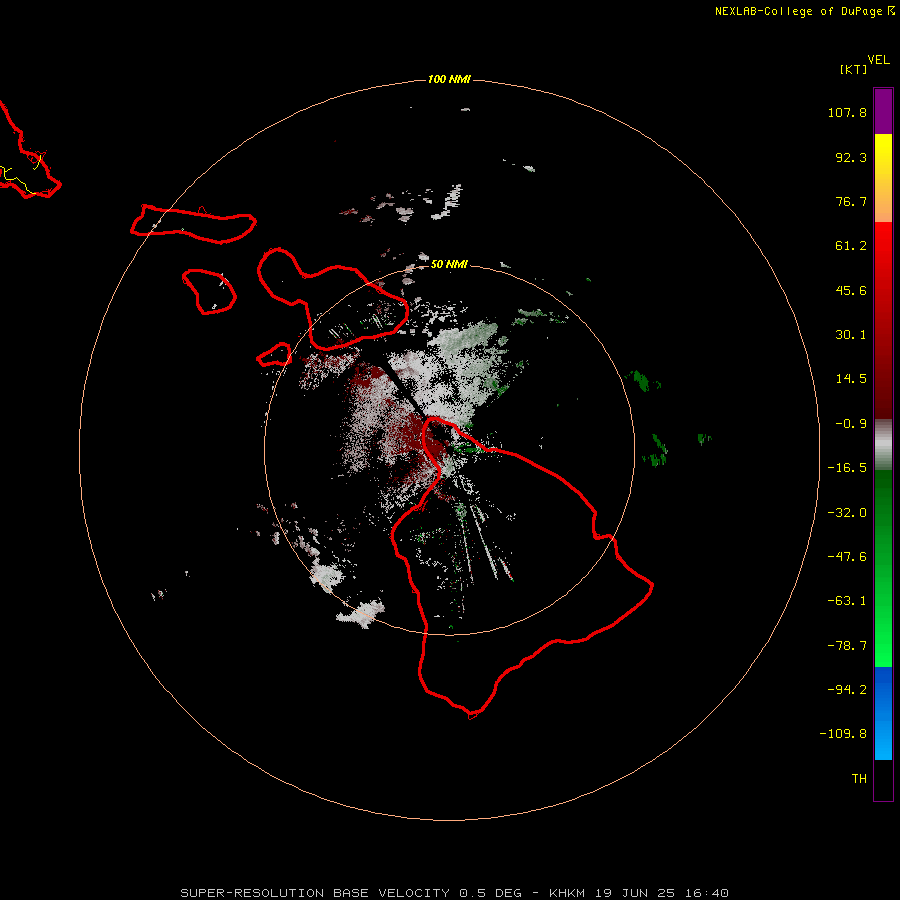
Task: Click the 45.6 legend value
Action: point(851,290)
